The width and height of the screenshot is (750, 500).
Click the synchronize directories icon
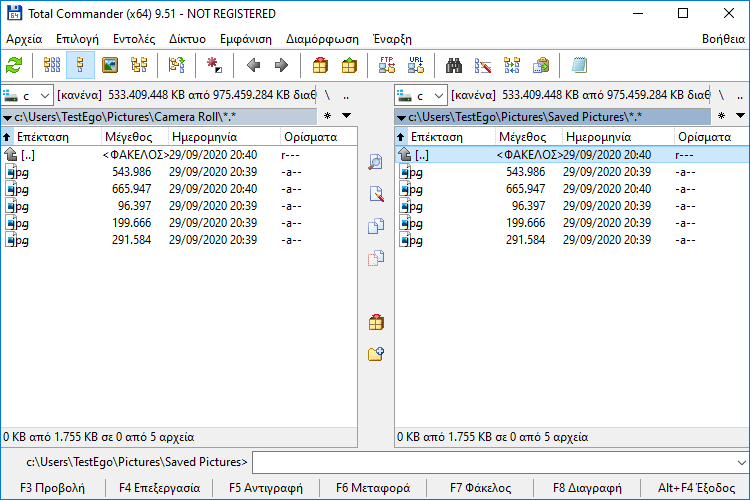point(512,65)
